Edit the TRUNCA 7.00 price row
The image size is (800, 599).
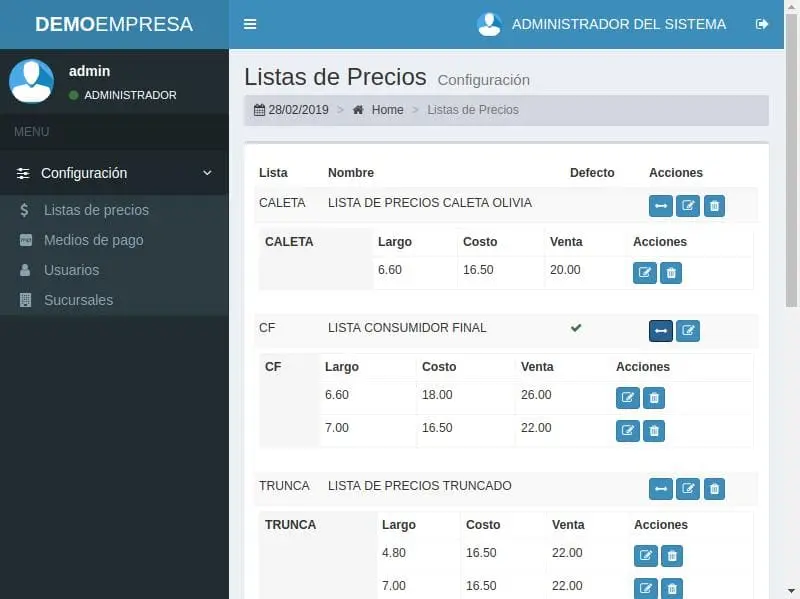click(x=645, y=588)
